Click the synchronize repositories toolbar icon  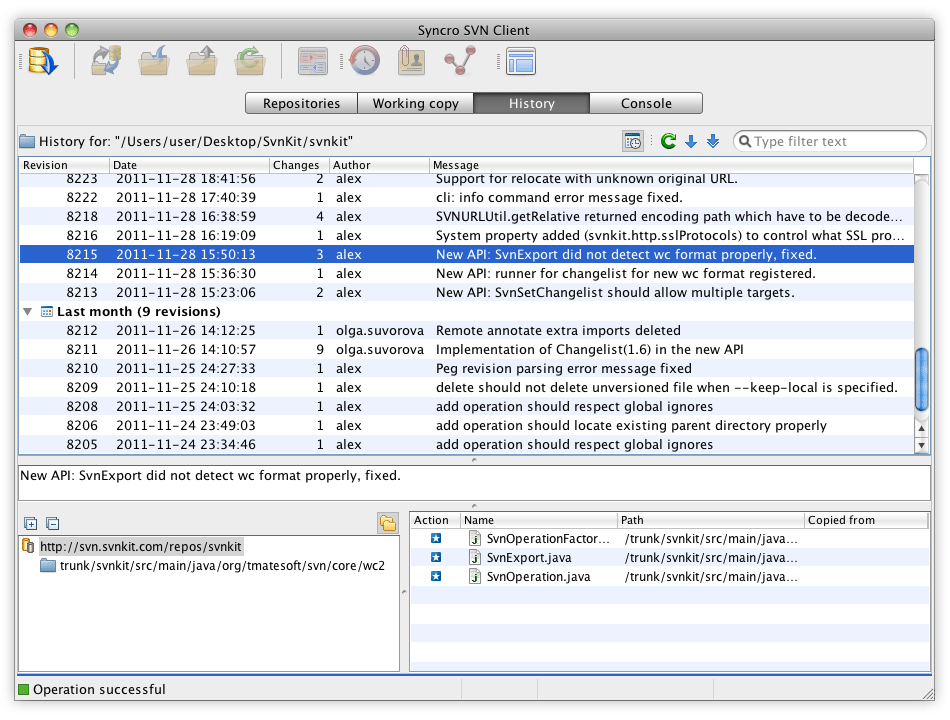point(105,61)
